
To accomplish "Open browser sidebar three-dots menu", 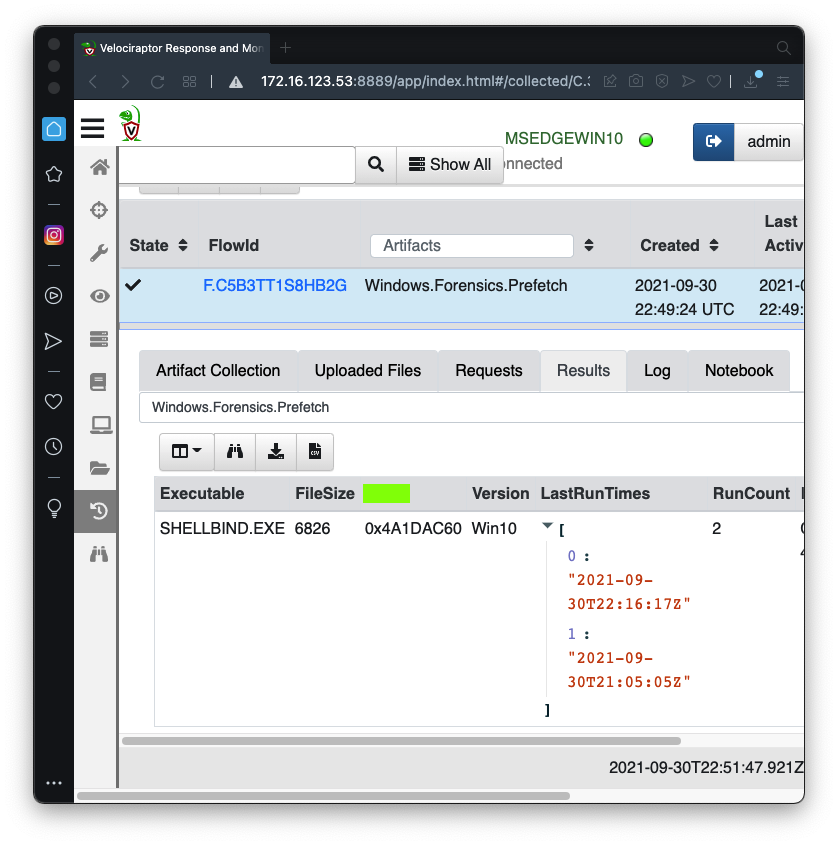I will pyautogui.click(x=54, y=783).
